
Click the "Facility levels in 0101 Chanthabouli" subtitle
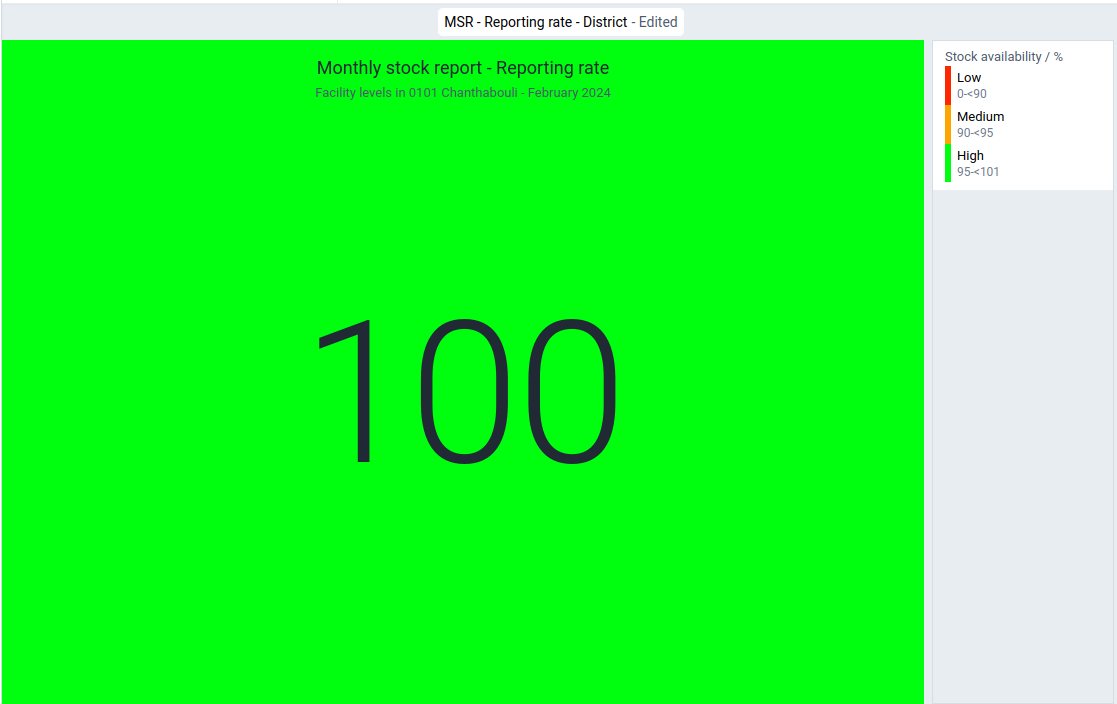pos(417,93)
